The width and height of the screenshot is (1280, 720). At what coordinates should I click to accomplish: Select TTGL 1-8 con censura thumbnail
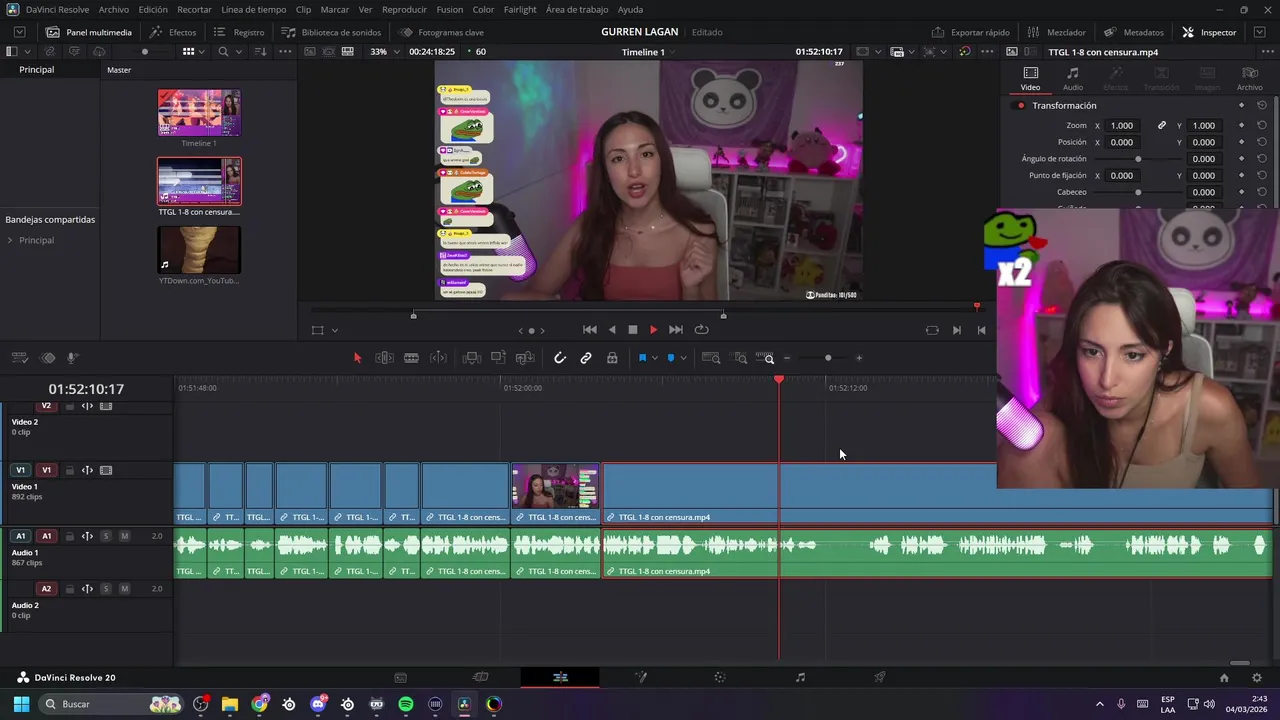click(x=199, y=181)
